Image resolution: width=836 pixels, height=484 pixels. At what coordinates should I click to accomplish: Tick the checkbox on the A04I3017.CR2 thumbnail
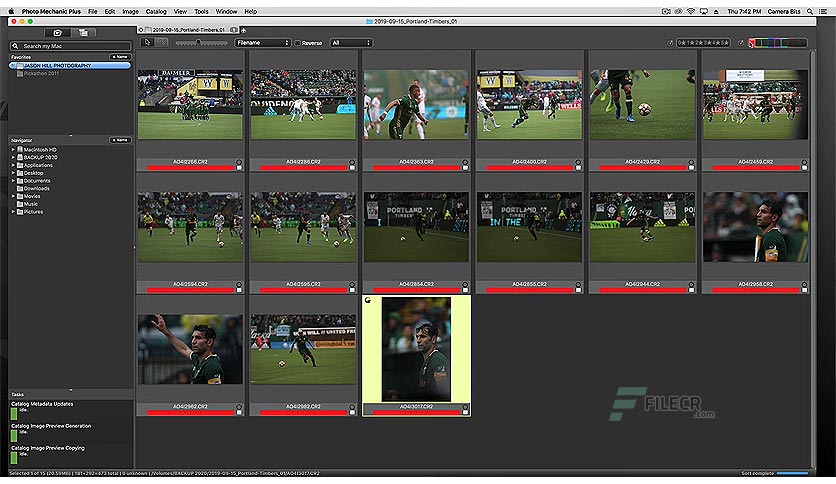[465, 412]
